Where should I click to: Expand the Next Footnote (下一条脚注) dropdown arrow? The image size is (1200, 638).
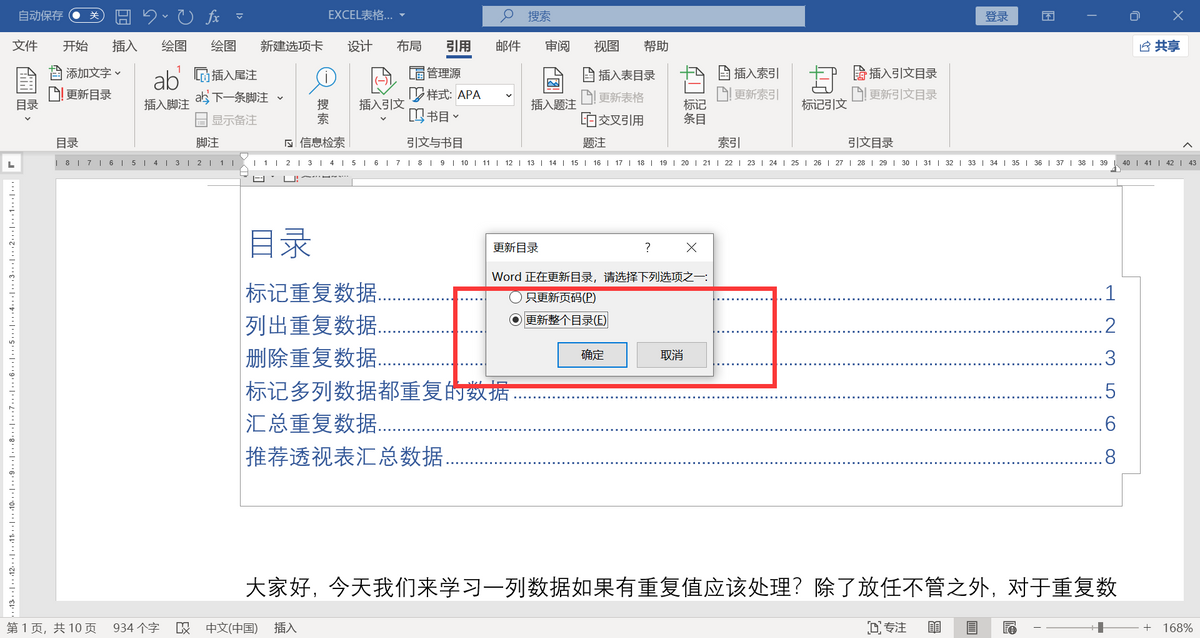pos(280,98)
